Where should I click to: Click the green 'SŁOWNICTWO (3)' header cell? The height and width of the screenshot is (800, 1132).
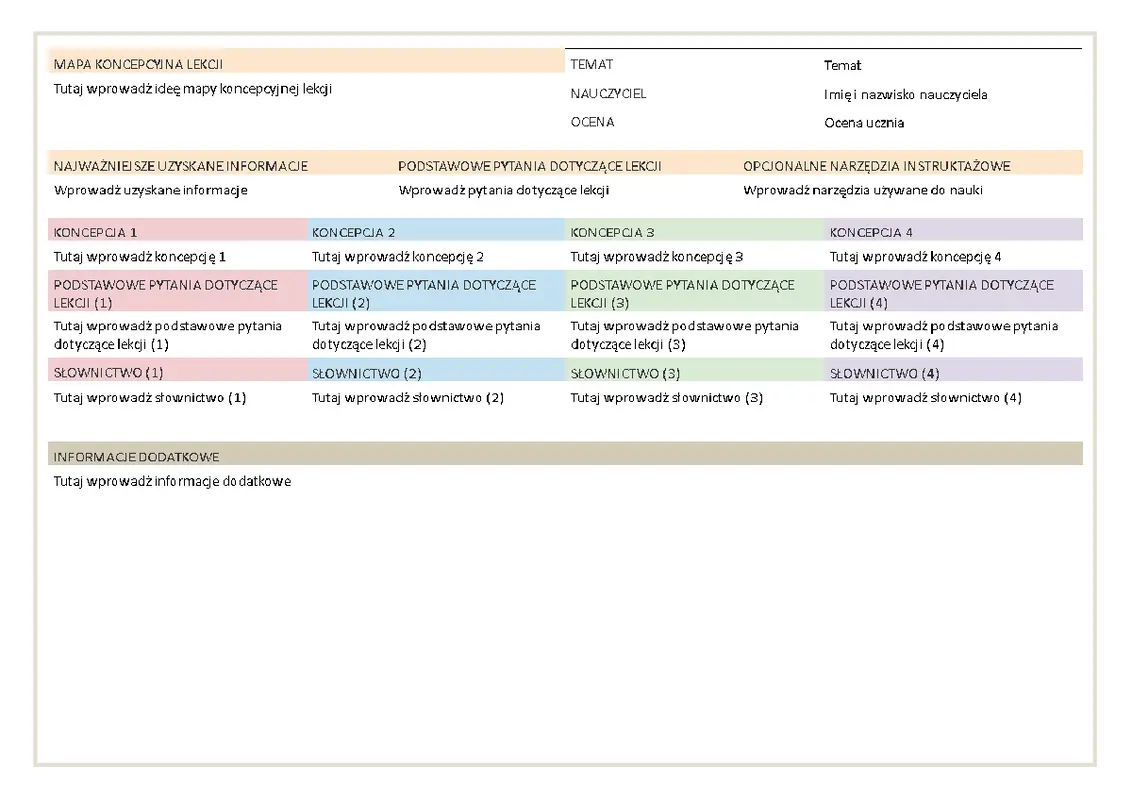695,373
